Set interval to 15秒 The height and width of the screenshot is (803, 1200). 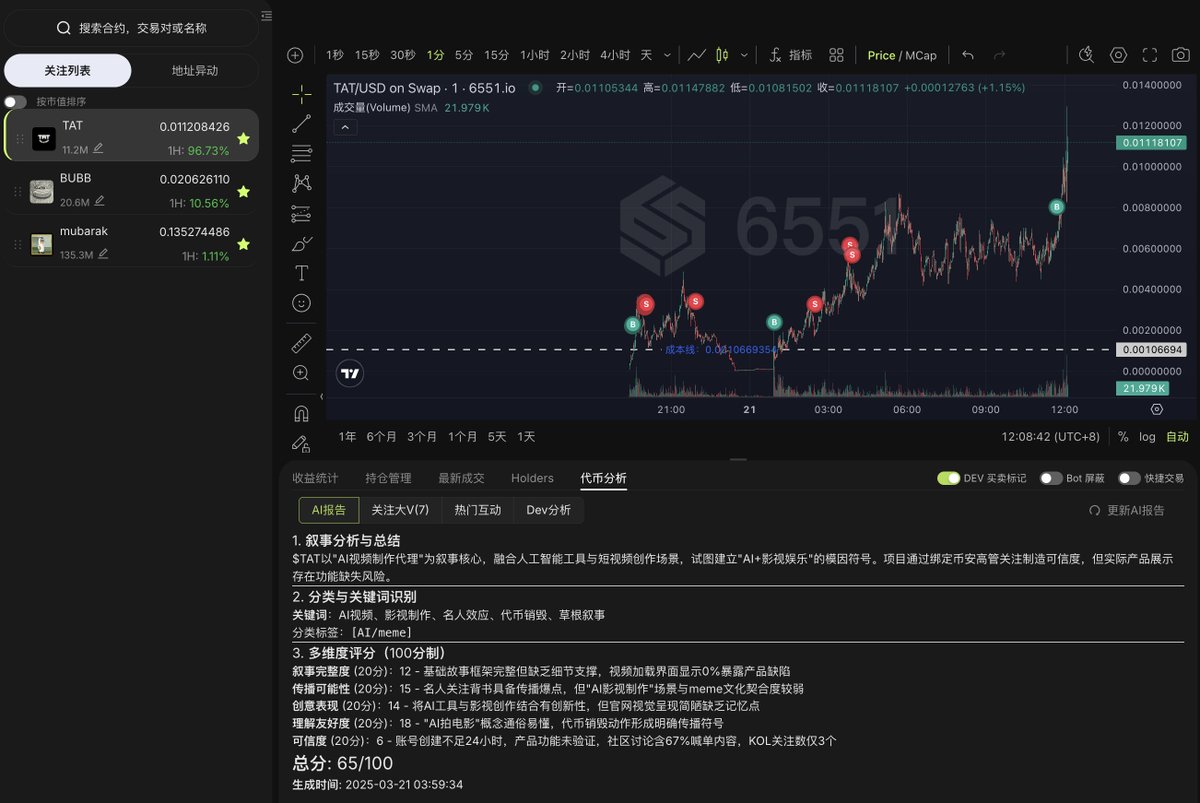tap(367, 55)
